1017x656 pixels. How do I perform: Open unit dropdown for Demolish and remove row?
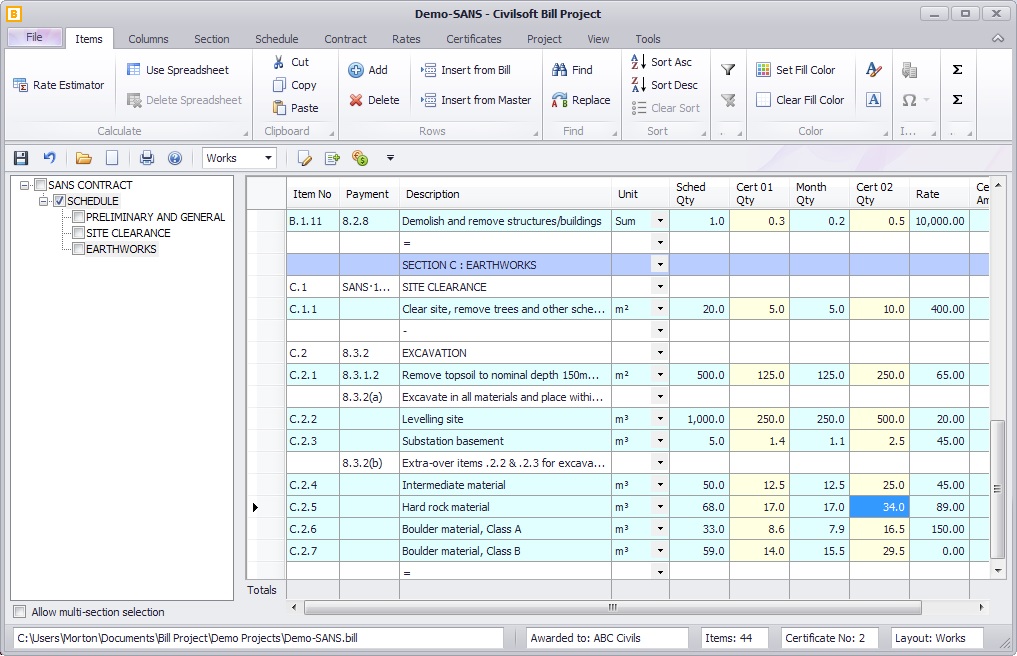[660, 221]
